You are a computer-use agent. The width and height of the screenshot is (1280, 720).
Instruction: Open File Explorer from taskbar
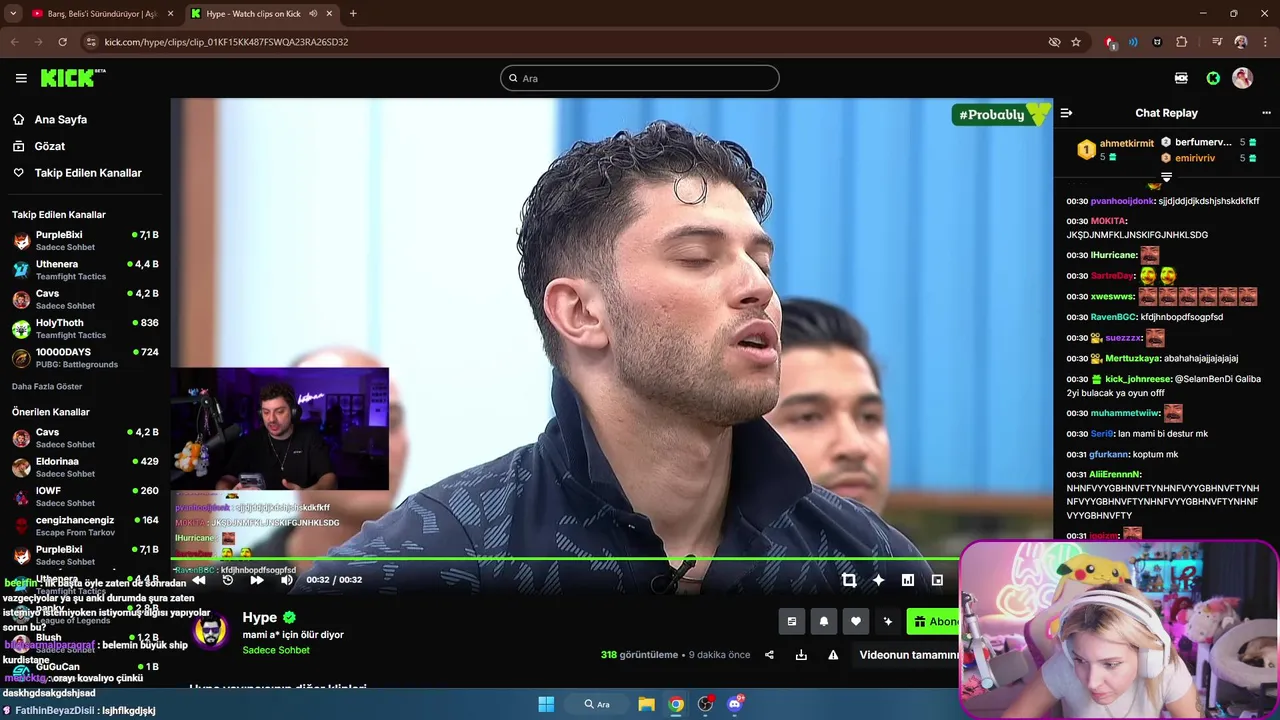click(646, 704)
